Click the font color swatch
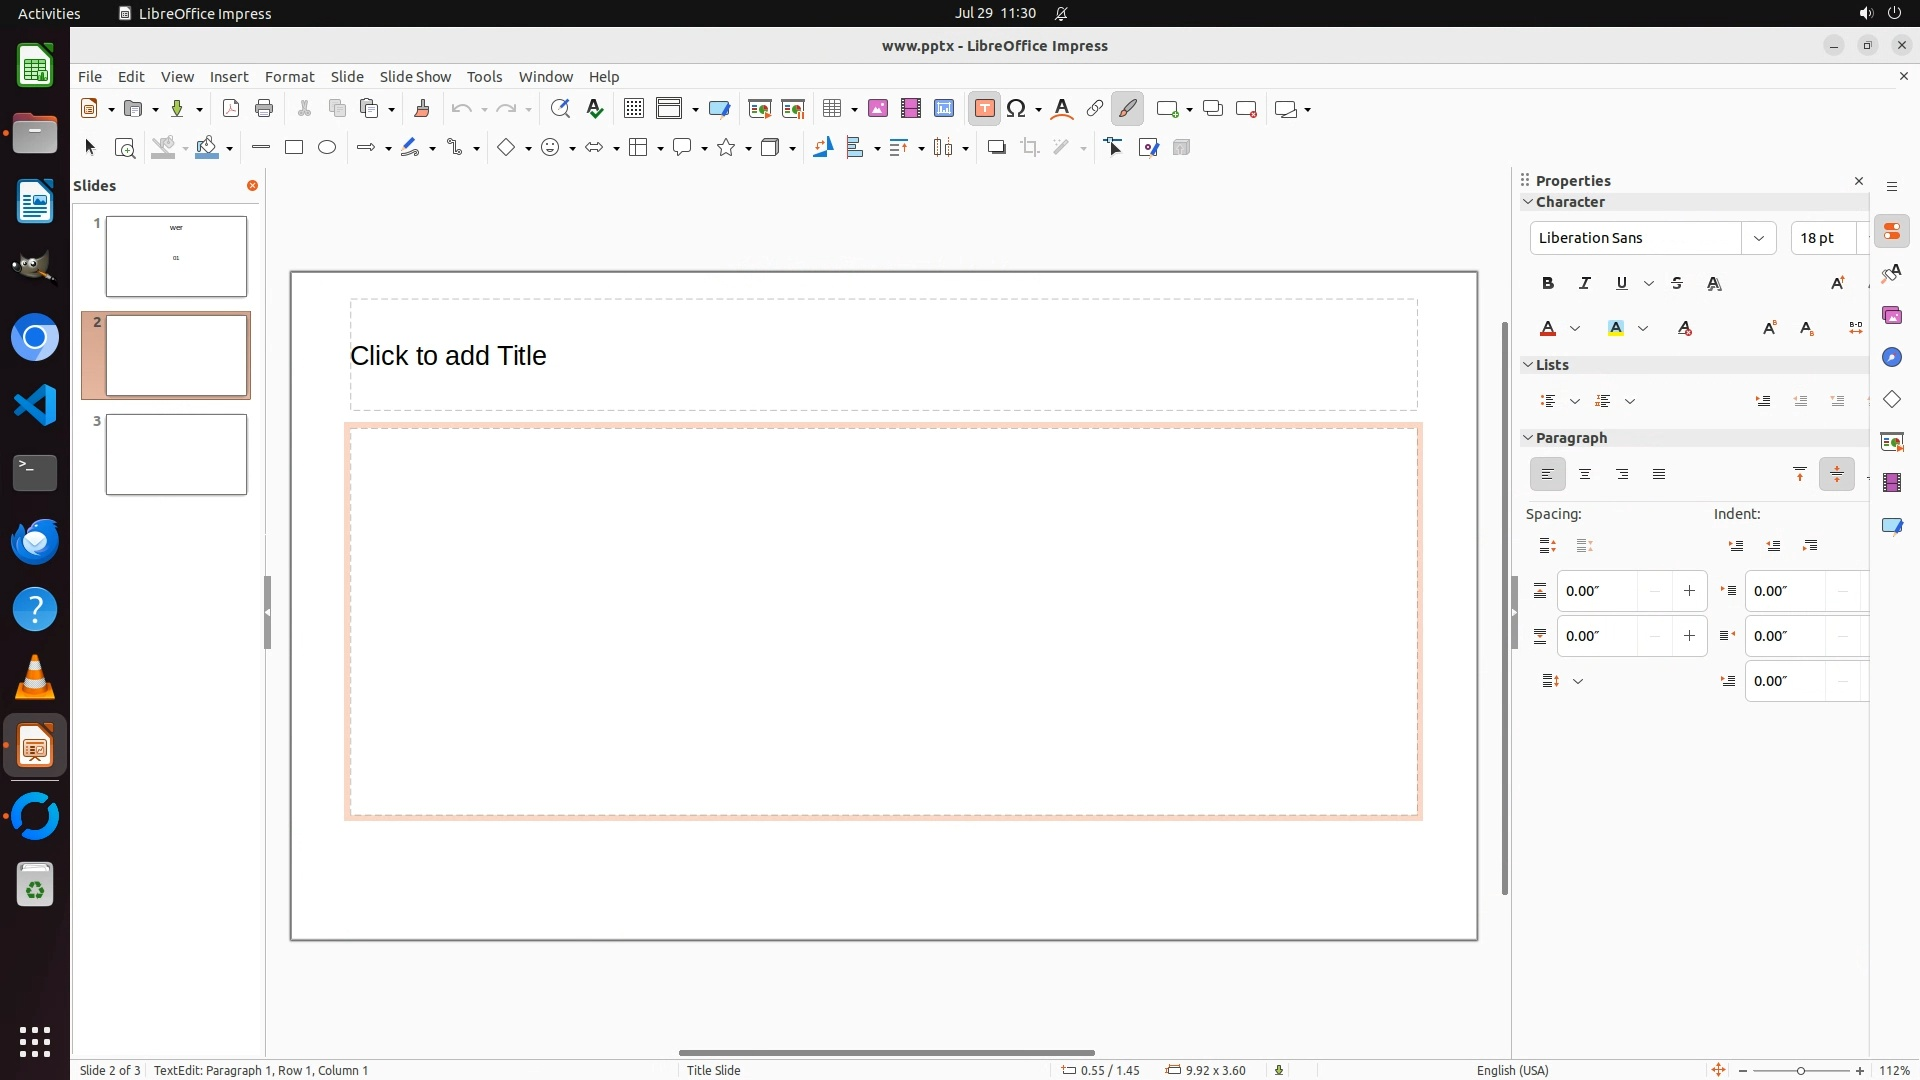This screenshot has width=1920, height=1080. tap(1548, 329)
